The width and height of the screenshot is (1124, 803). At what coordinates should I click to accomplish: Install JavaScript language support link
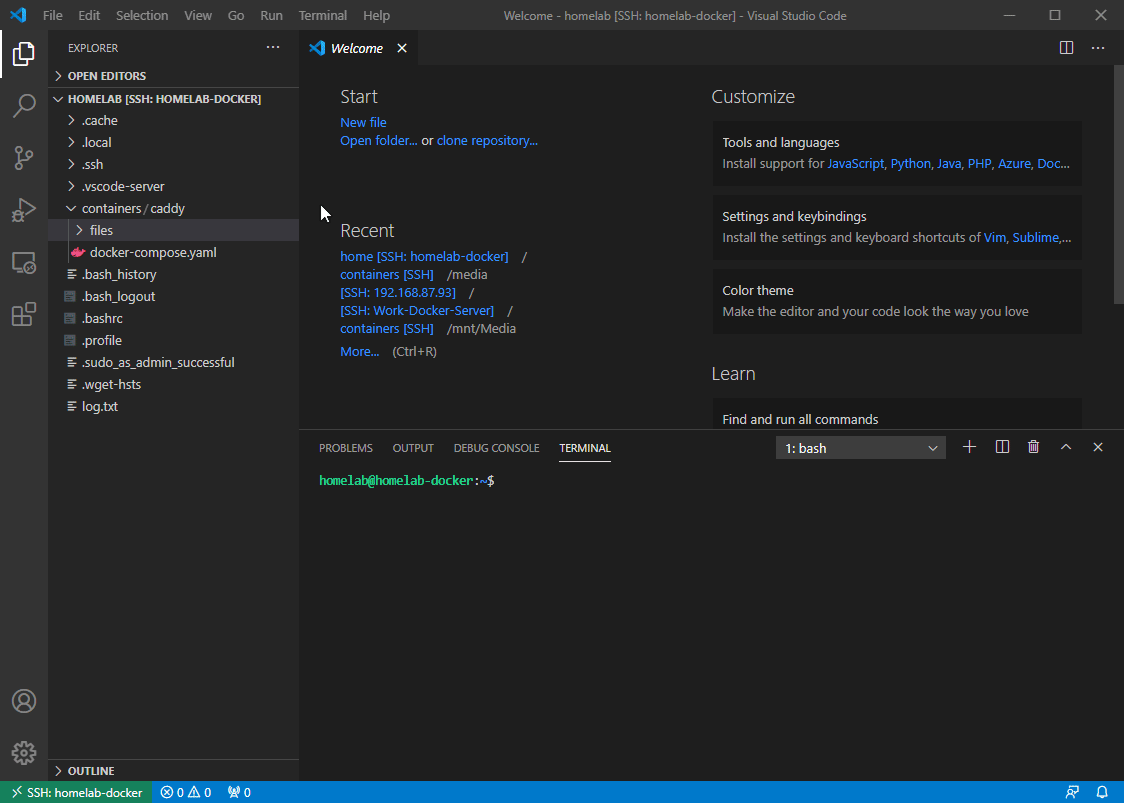coord(856,163)
